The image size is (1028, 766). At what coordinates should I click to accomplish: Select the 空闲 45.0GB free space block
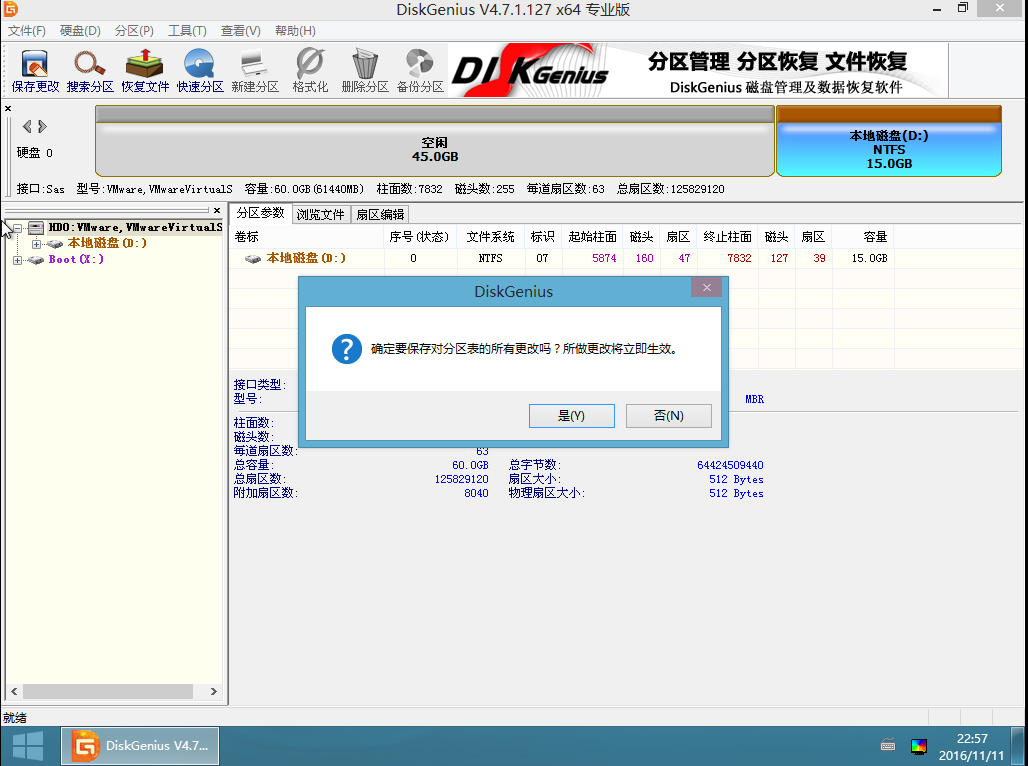pyautogui.click(x=435, y=142)
